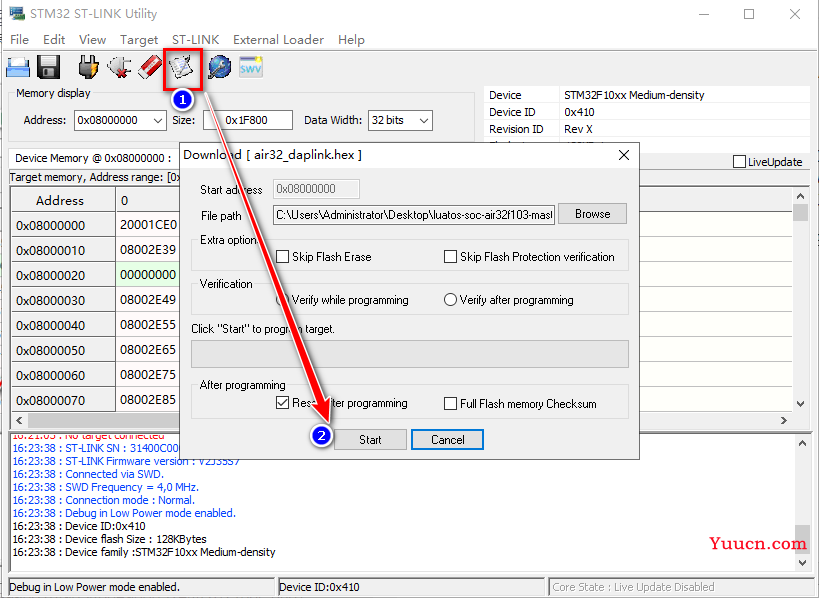
Task: Open SWV viewer icon
Action: [251, 68]
